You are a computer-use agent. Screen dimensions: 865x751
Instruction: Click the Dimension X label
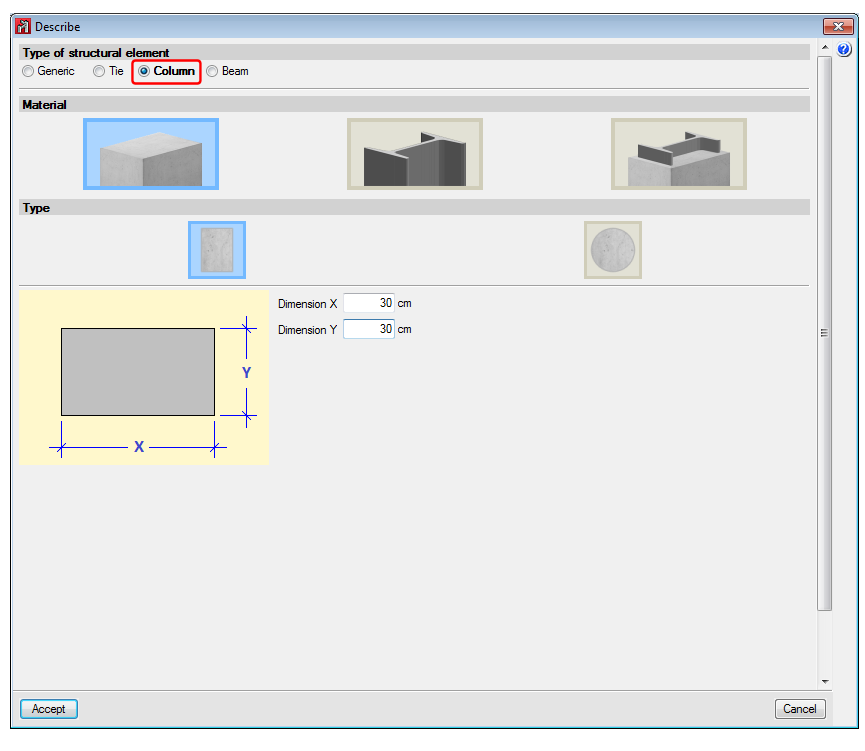(x=307, y=304)
